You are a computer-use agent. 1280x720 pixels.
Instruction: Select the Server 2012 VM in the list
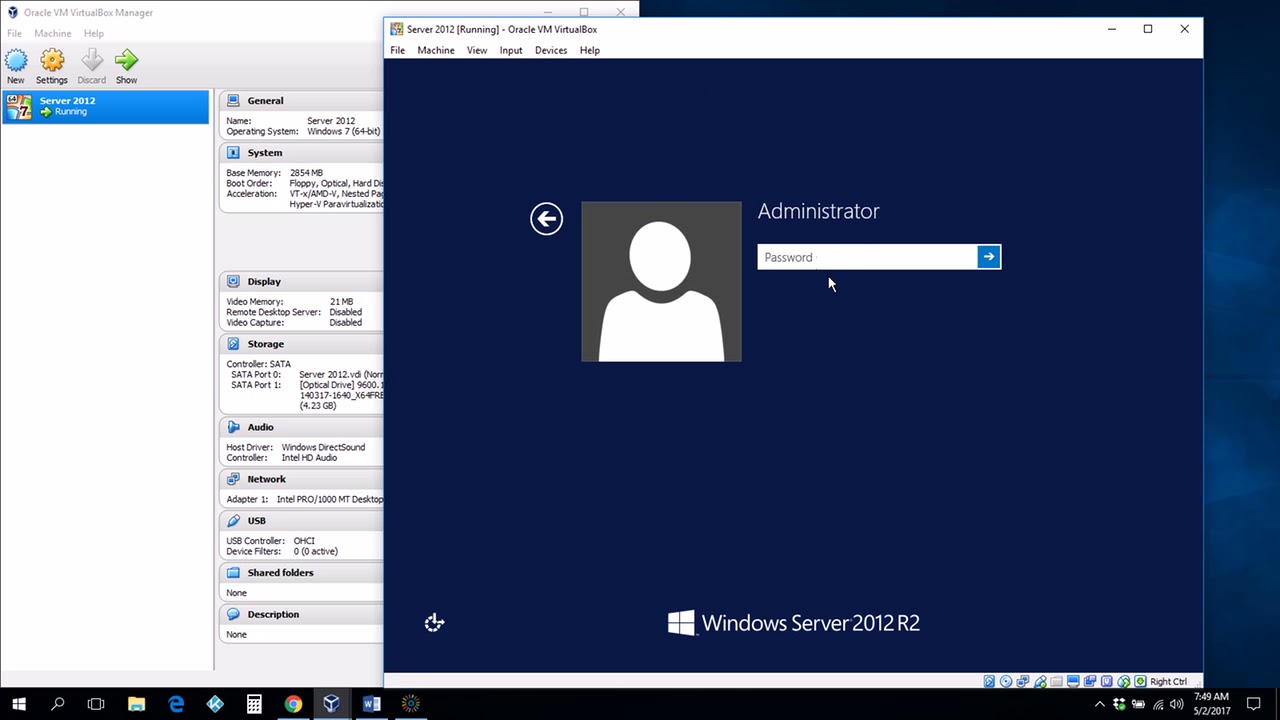tap(106, 106)
